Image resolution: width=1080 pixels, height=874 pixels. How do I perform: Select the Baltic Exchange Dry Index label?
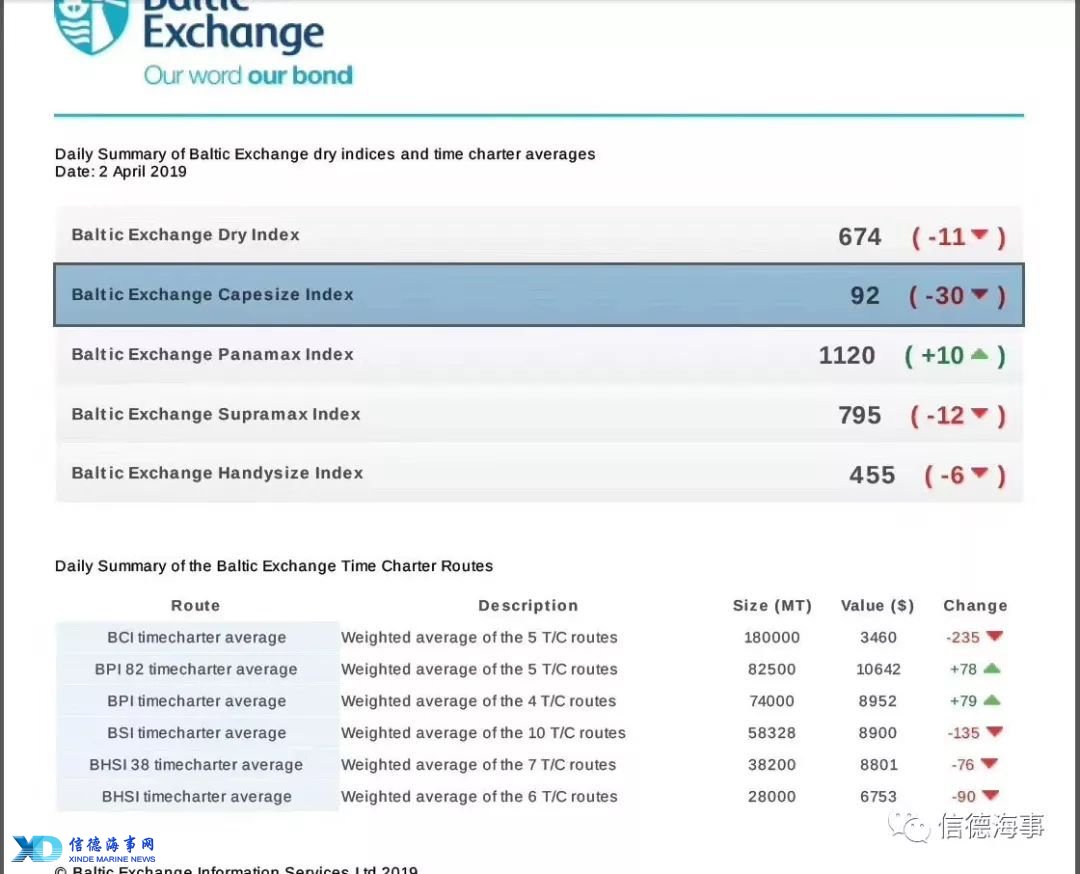pyautogui.click(x=185, y=235)
